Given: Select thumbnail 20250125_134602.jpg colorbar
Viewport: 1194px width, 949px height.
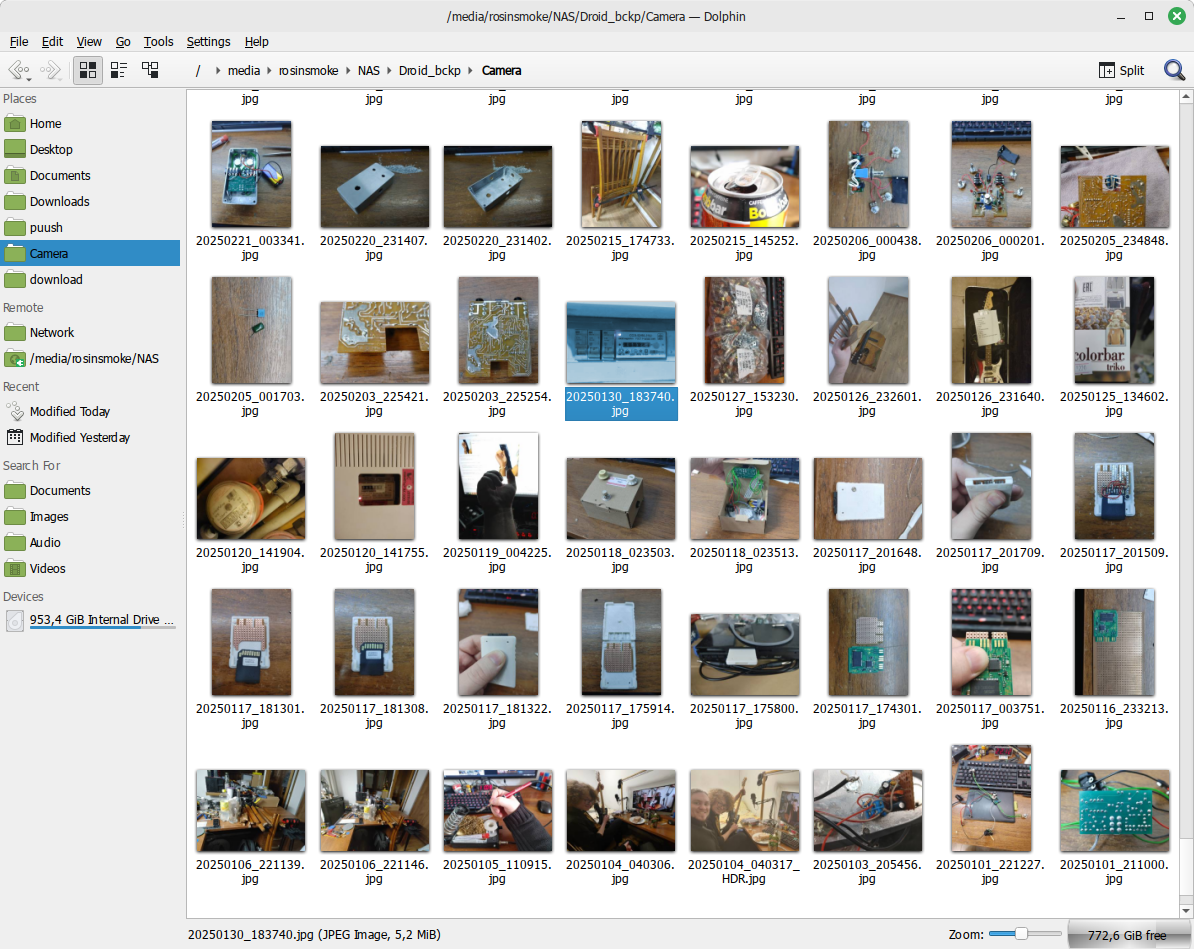Looking at the screenshot, I should (1114, 331).
